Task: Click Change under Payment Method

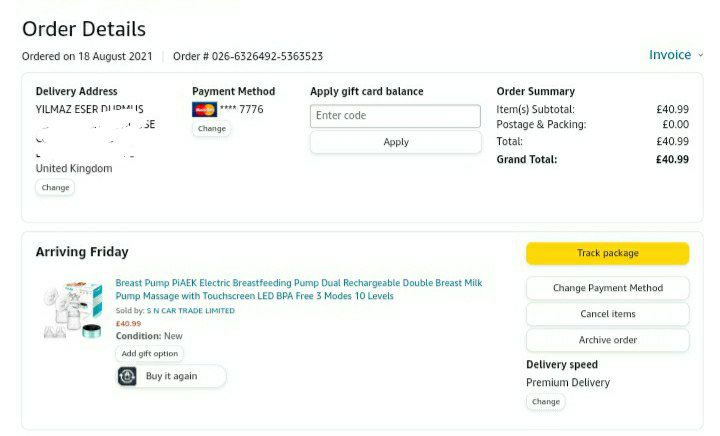Action: pyautogui.click(x=211, y=128)
